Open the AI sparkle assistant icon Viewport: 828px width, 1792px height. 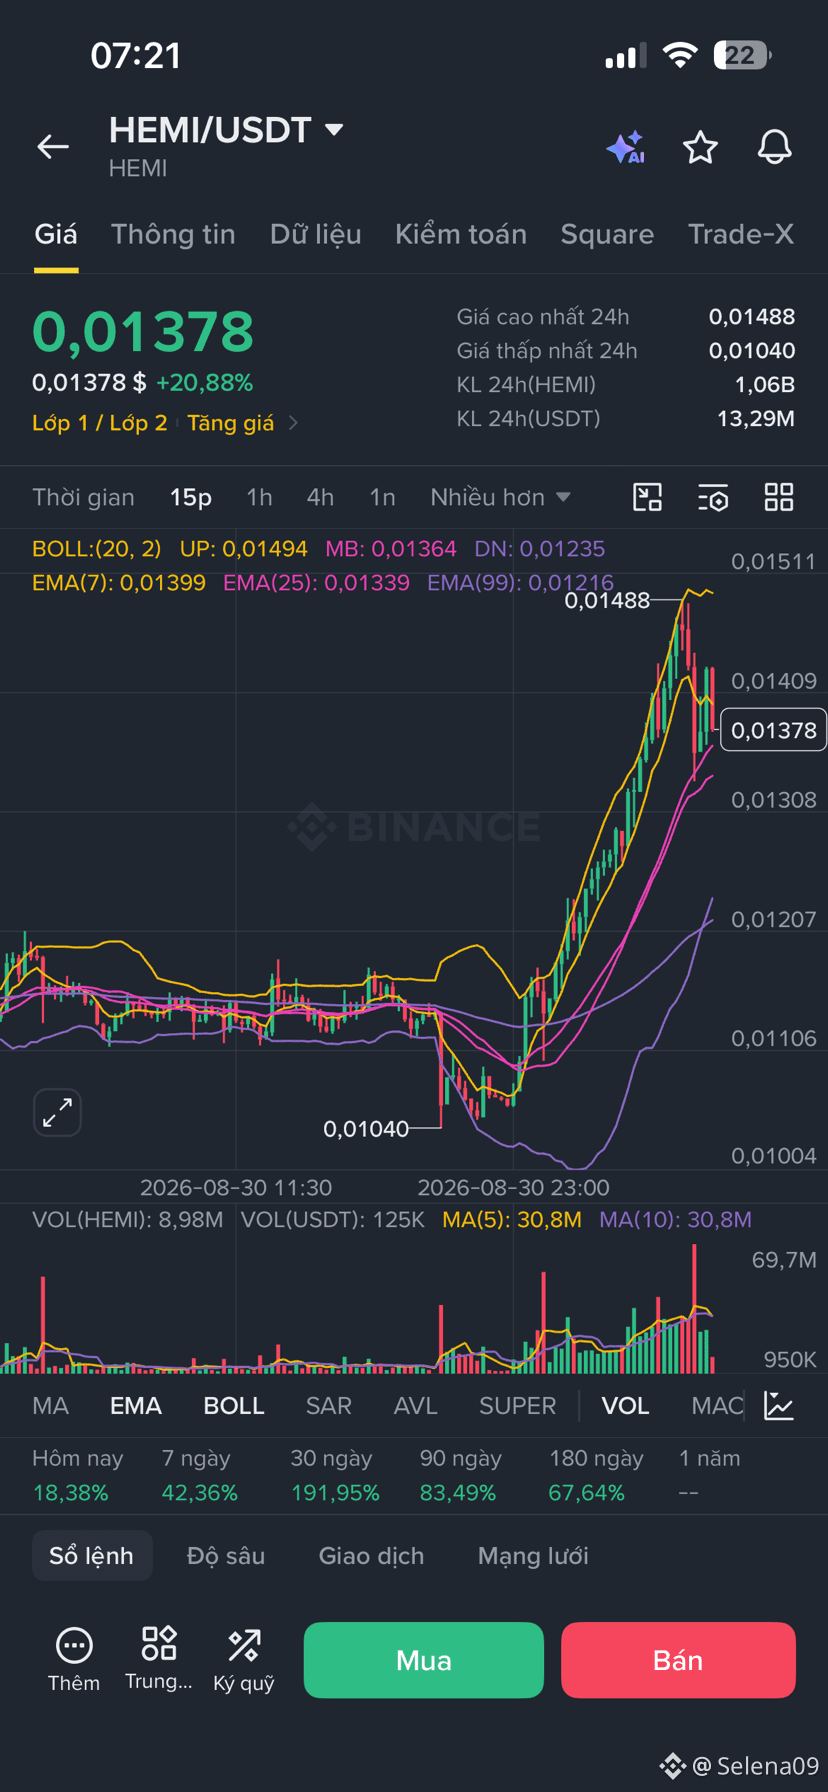(626, 148)
